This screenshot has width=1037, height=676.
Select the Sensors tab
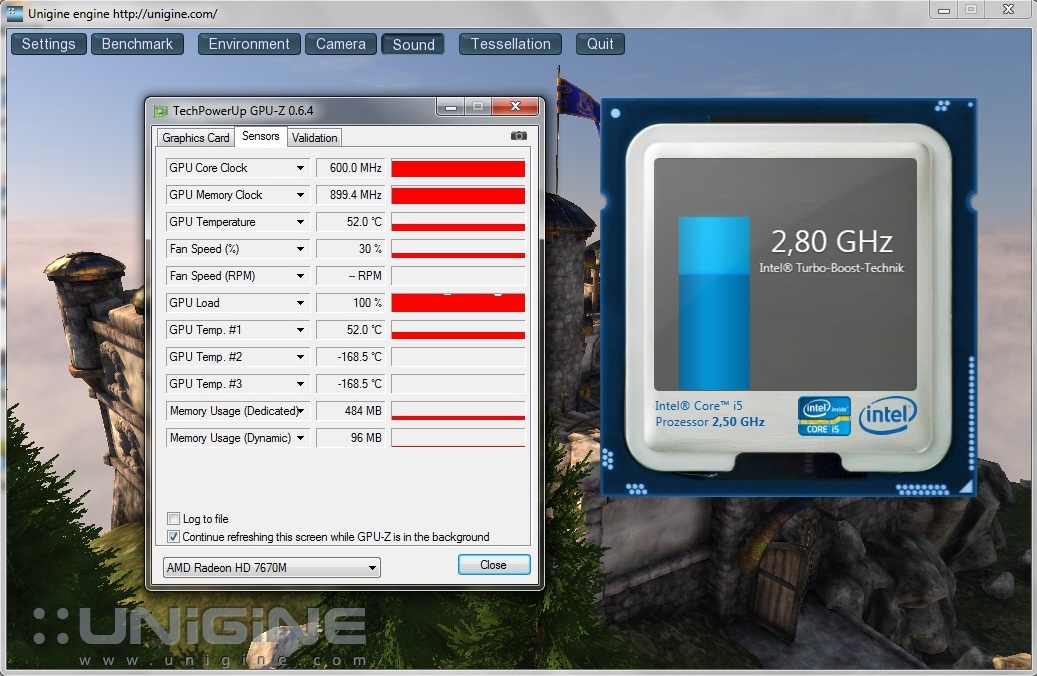point(261,136)
